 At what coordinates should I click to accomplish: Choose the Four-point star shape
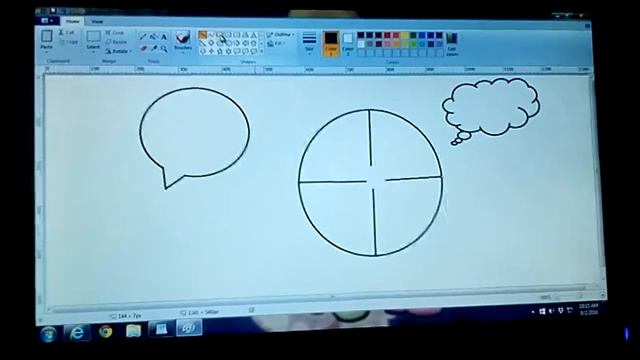point(211,51)
